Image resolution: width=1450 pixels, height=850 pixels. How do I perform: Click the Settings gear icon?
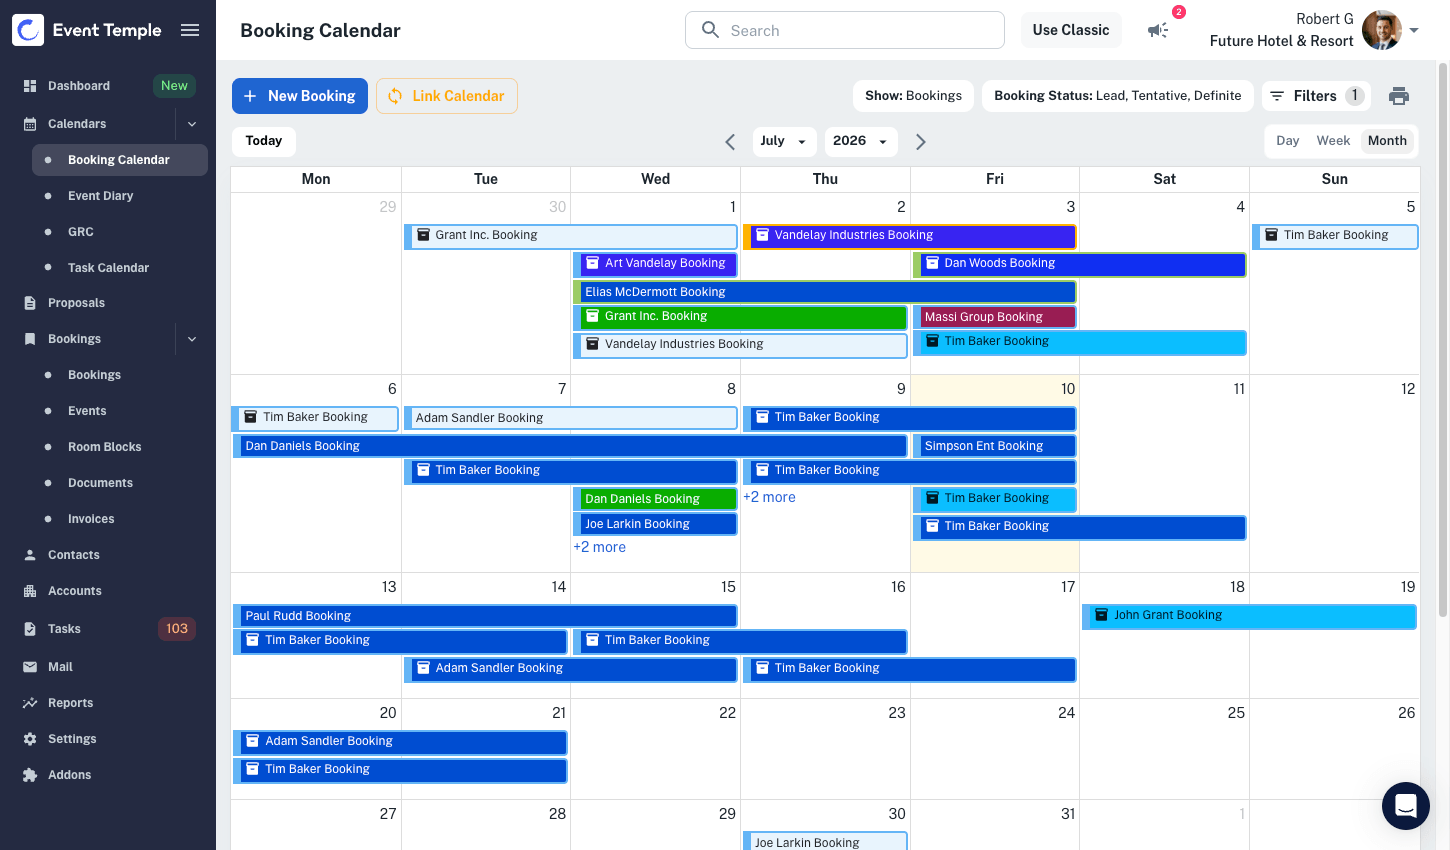pos(30,739)
